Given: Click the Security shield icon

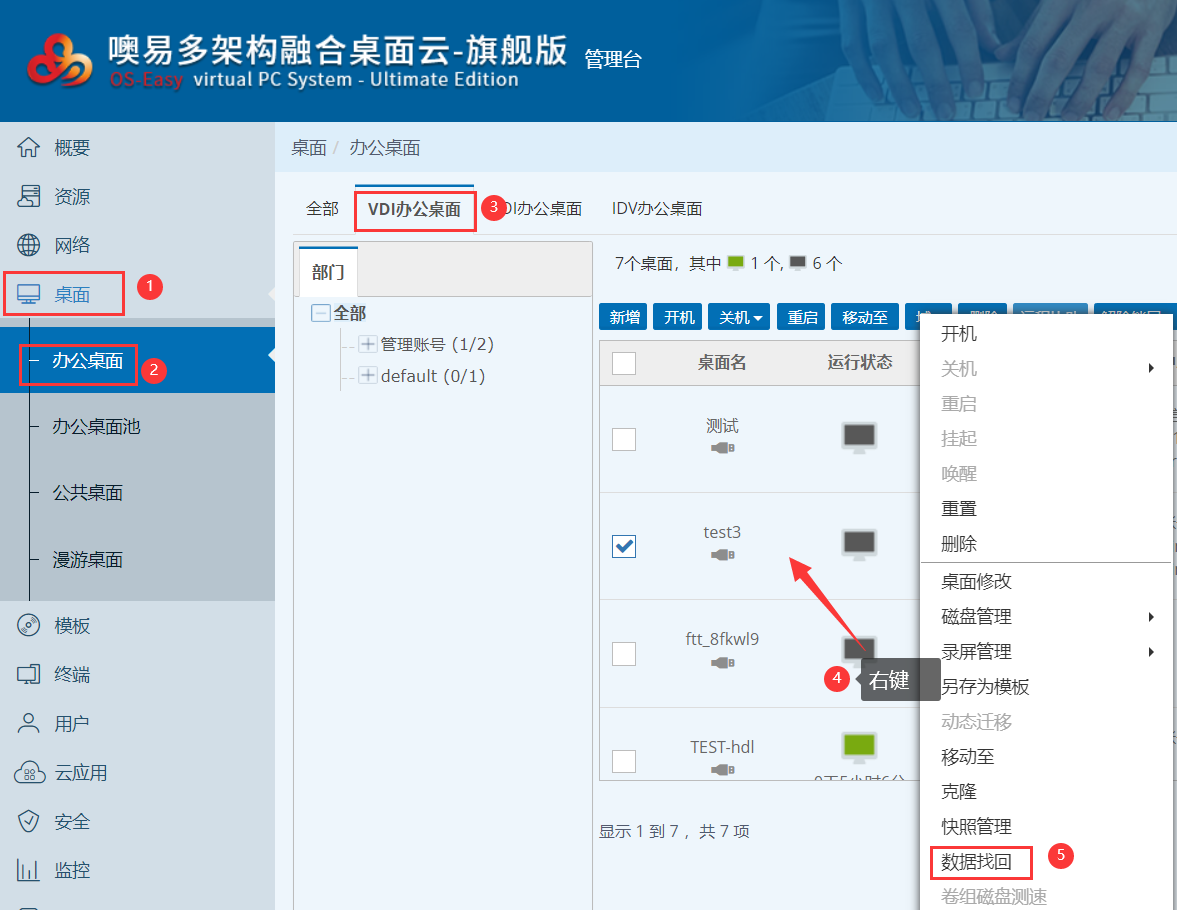Looking at the screenshot, I should pyautogui.click(x=29, y=821).
